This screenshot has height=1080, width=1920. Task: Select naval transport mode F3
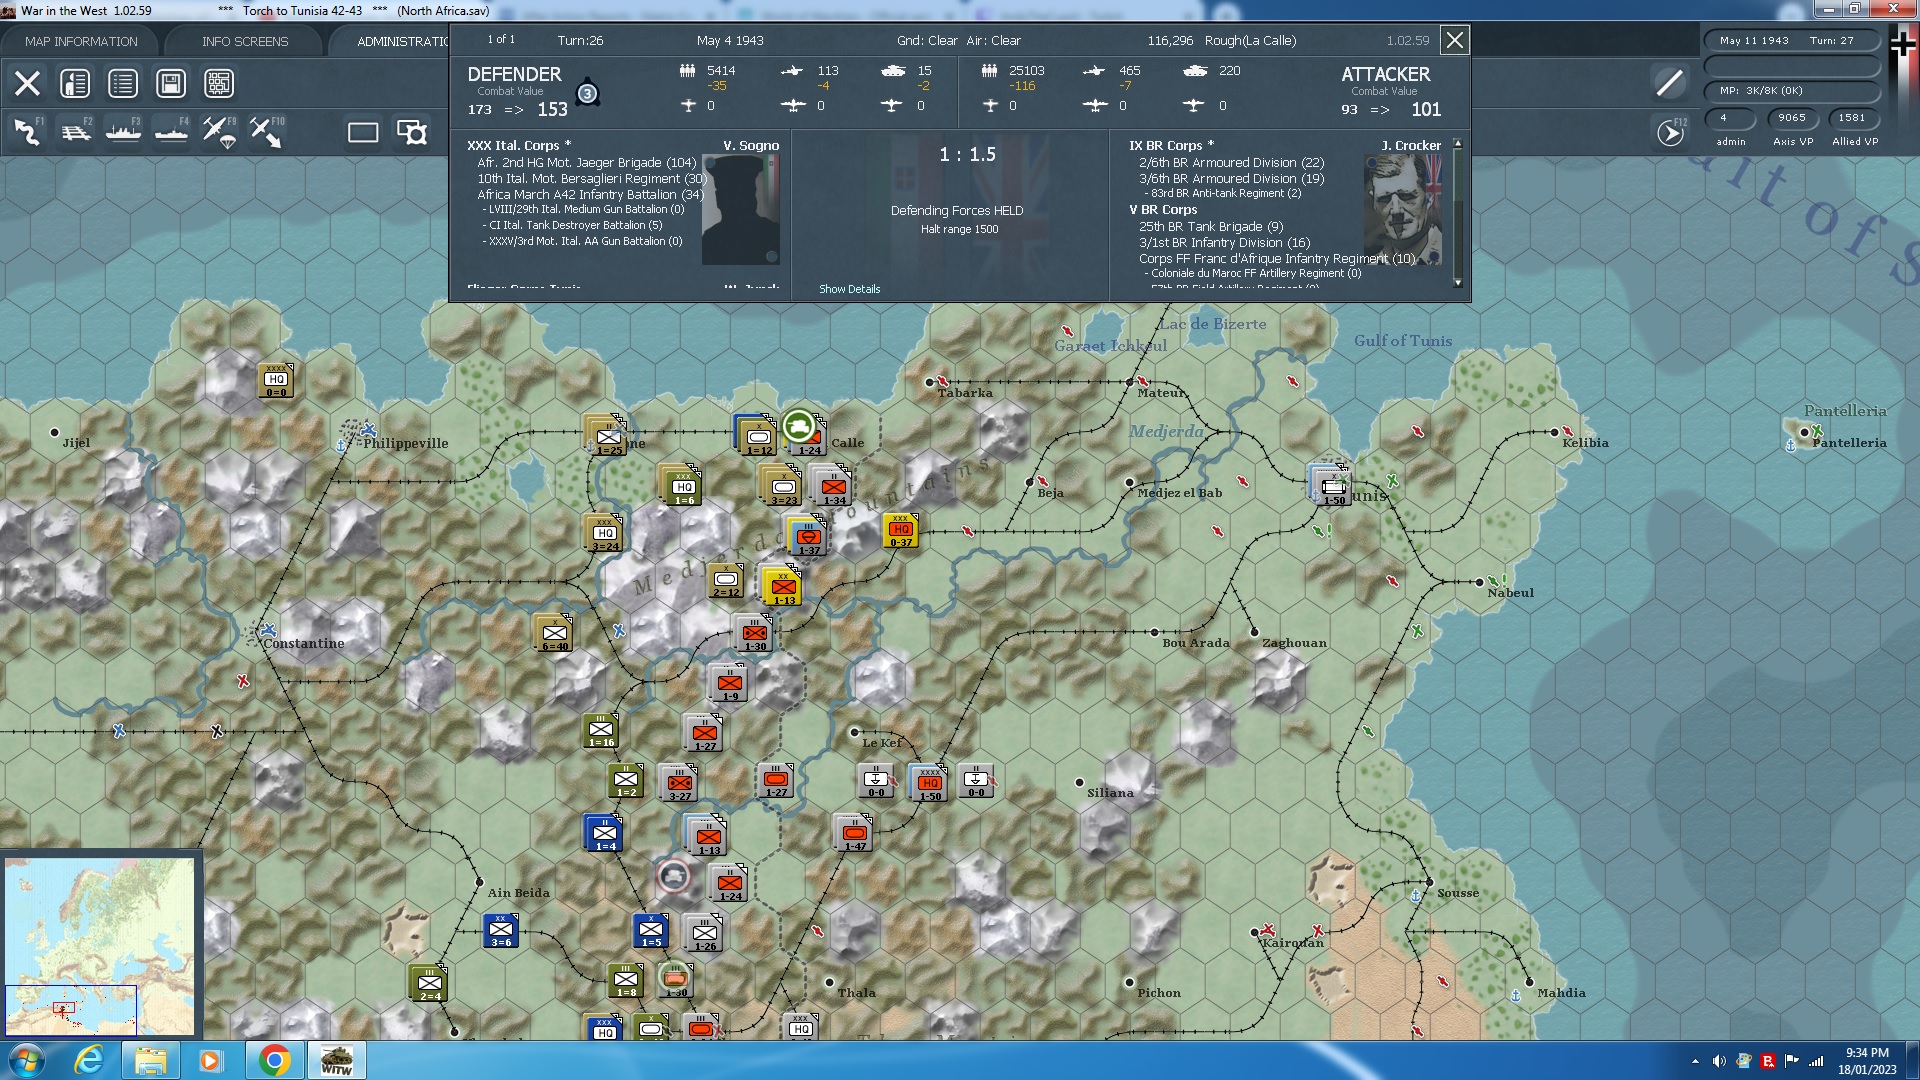(122, 131)
